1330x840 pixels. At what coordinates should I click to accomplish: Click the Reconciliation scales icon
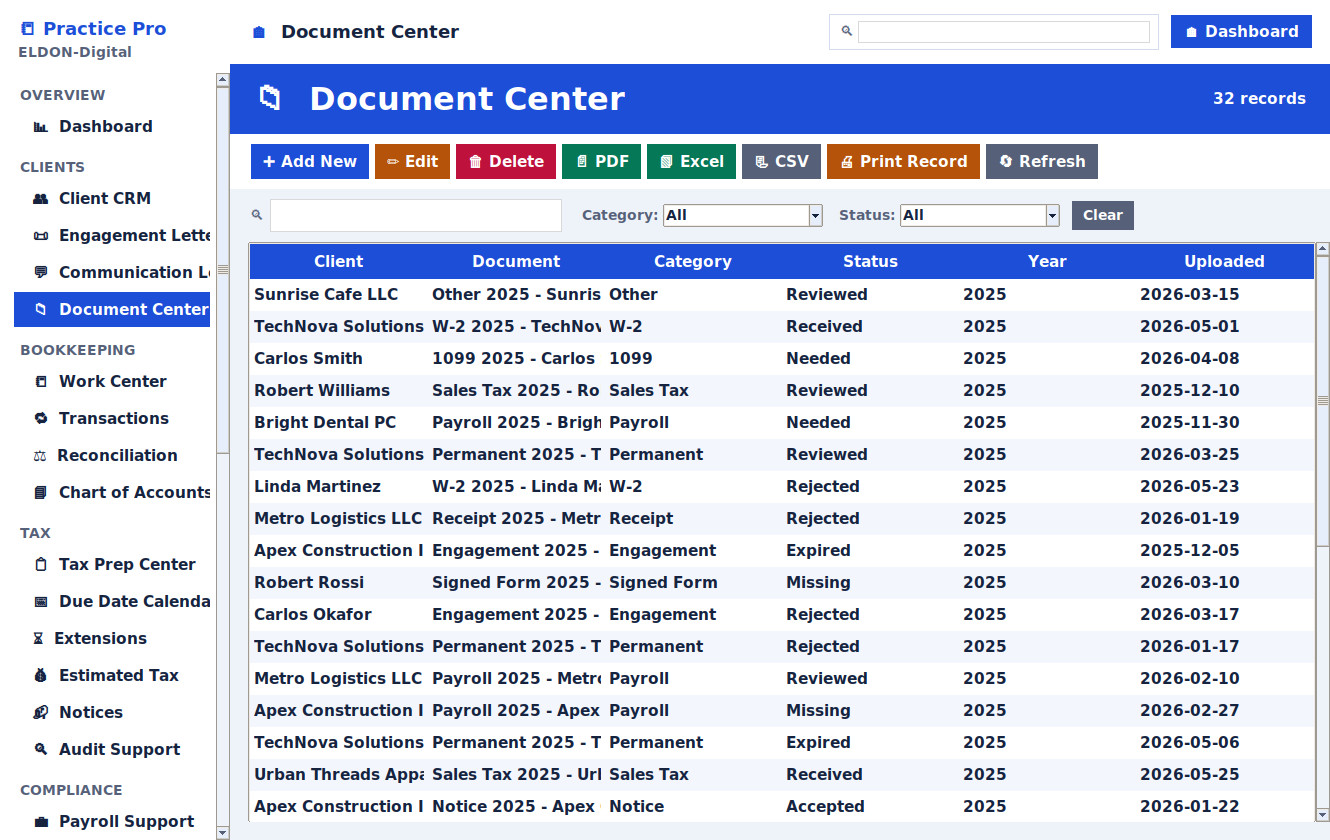point(40,456)
